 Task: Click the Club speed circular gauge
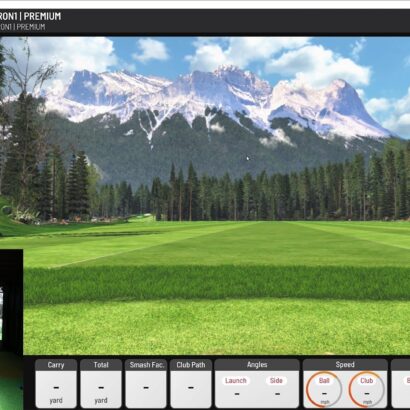pyautogui.click(x=366, y=389)
